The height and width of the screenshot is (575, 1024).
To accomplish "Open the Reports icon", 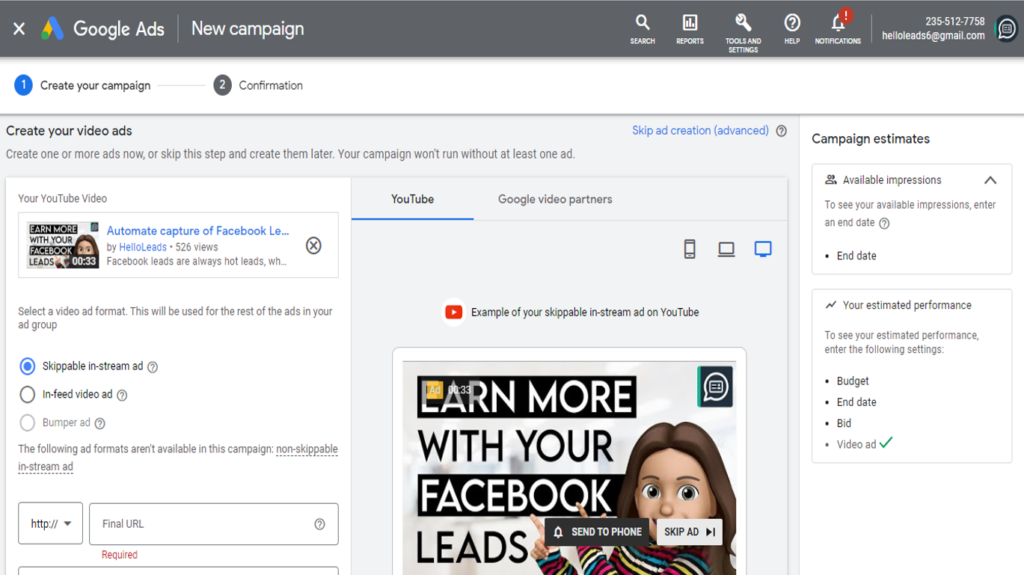I will [690, 29].
